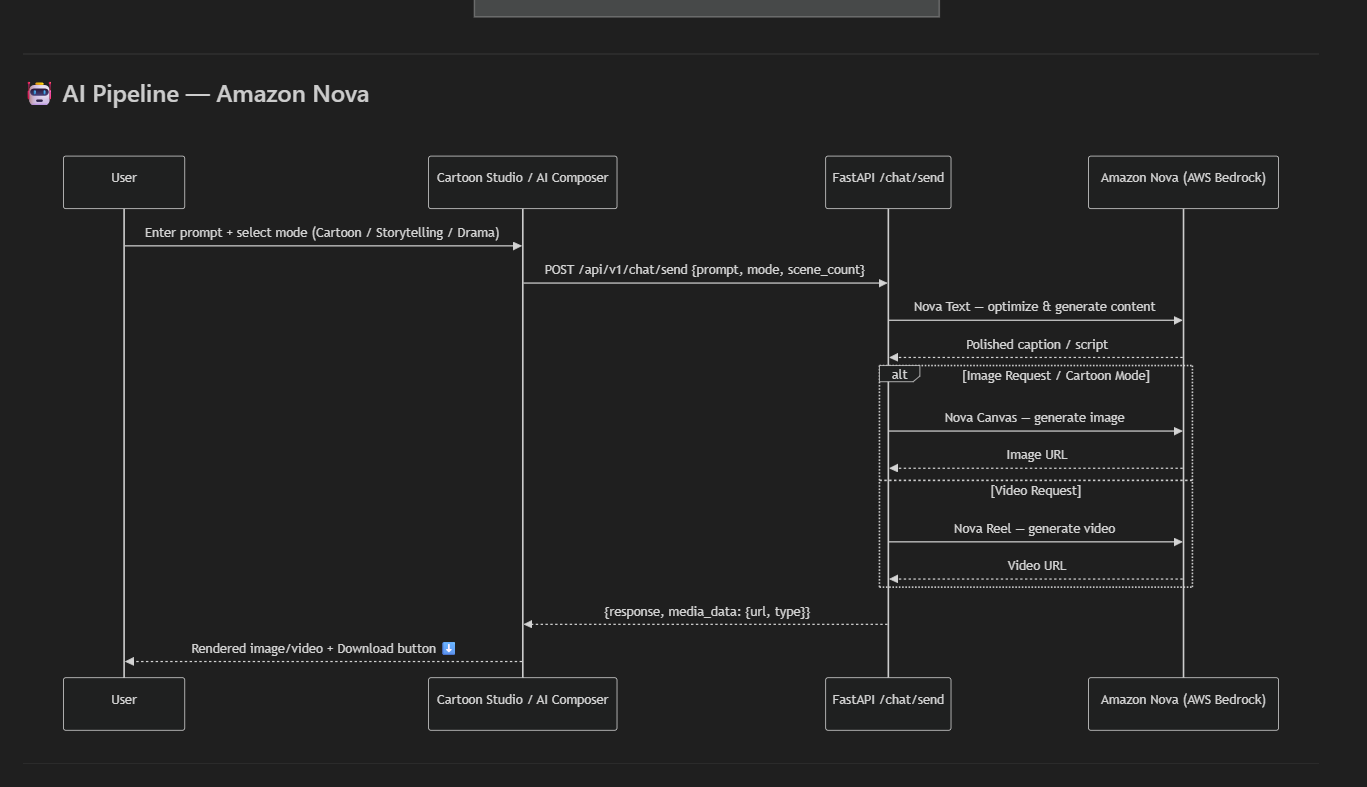1367x787 pixels.
Task: Click the bottom Amazon Nova (AWS Bedrock) box
Action: 1183,704
